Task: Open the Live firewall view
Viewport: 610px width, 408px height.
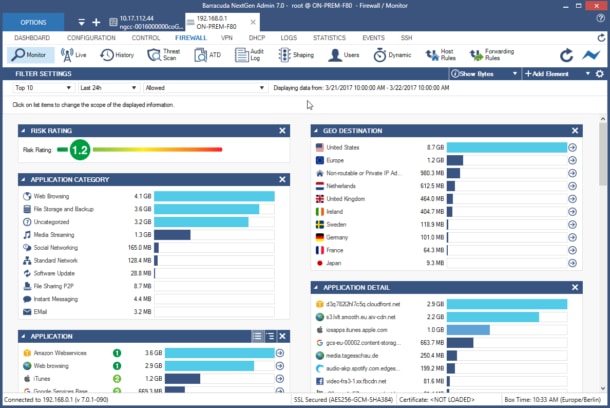Action: [74, 55]
